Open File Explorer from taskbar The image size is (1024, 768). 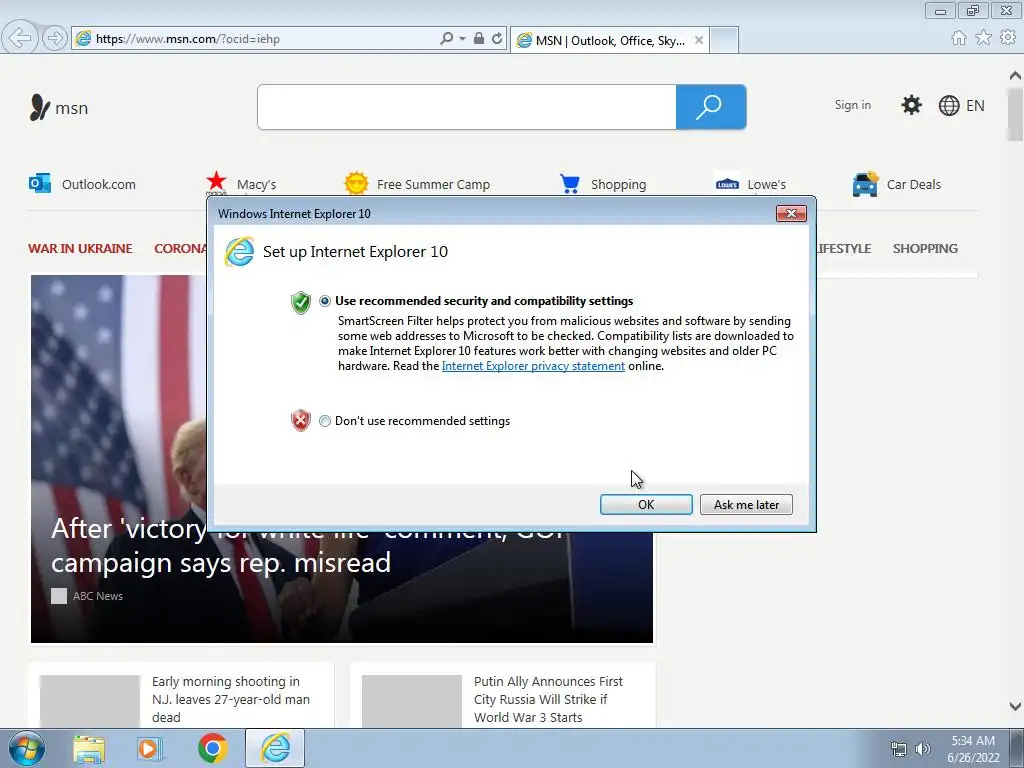click(89, 749)
